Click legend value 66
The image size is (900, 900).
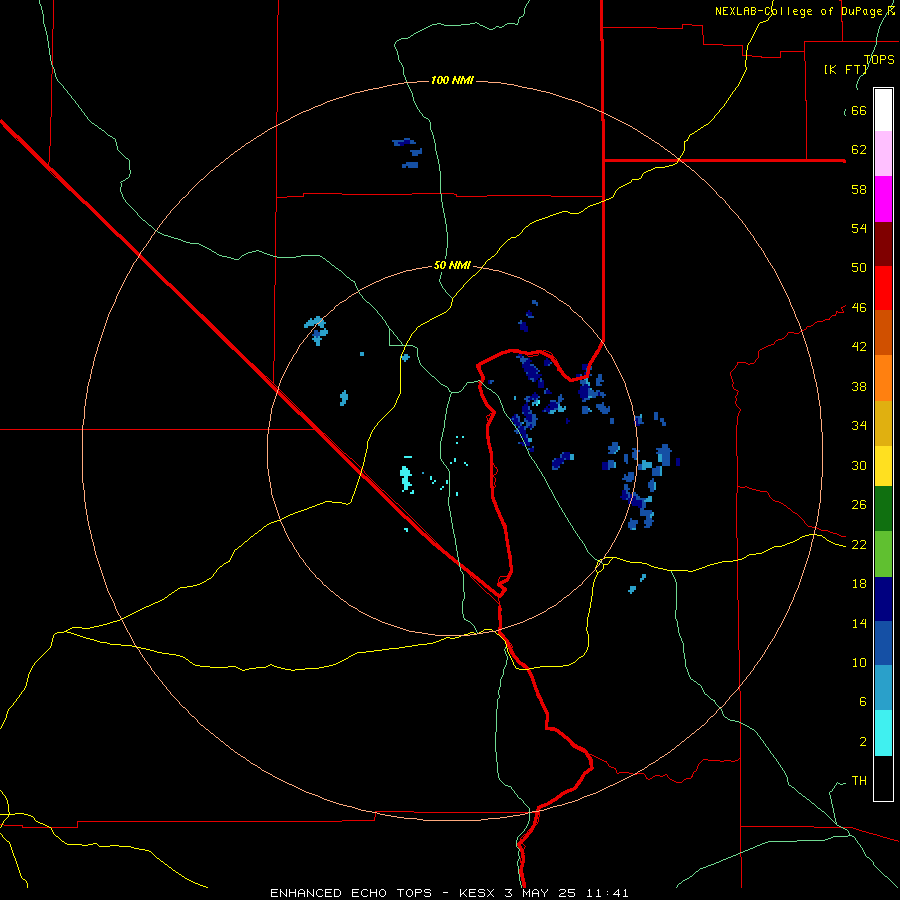pyautogui.click(x=859, y=111)
